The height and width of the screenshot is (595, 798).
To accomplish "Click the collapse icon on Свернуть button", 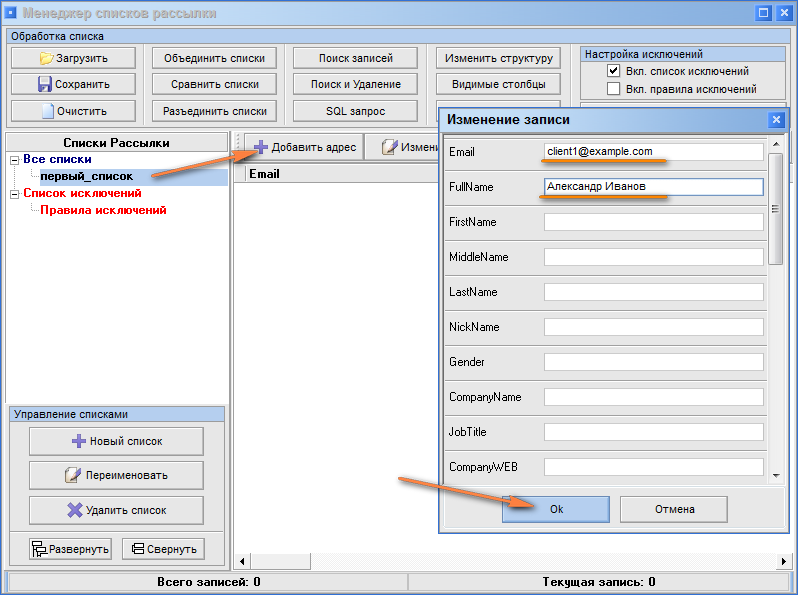I will click(x=136, y=549).
